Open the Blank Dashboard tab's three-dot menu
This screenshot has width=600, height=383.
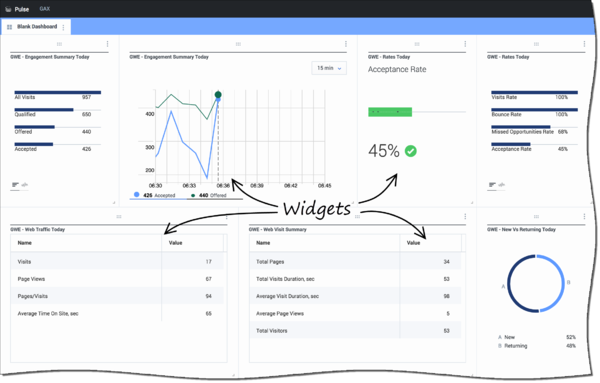[64, 27]
